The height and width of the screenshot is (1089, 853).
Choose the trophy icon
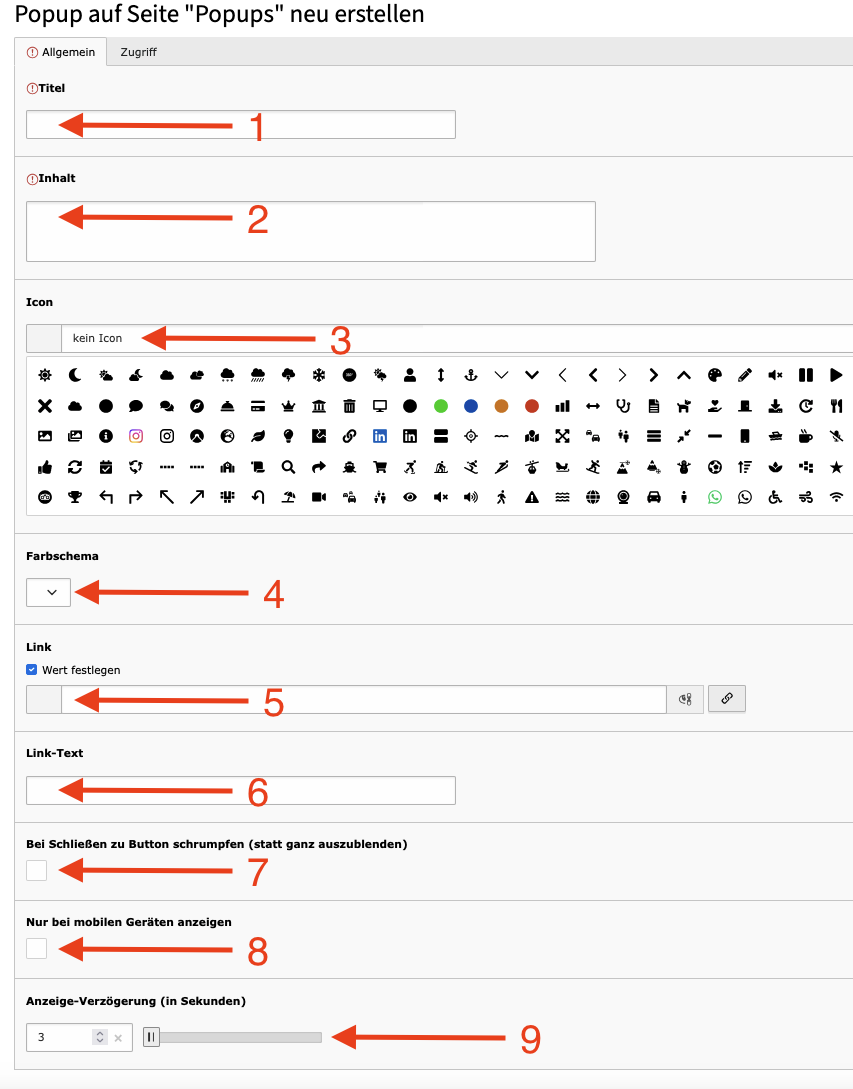click(x=75, y=497)
